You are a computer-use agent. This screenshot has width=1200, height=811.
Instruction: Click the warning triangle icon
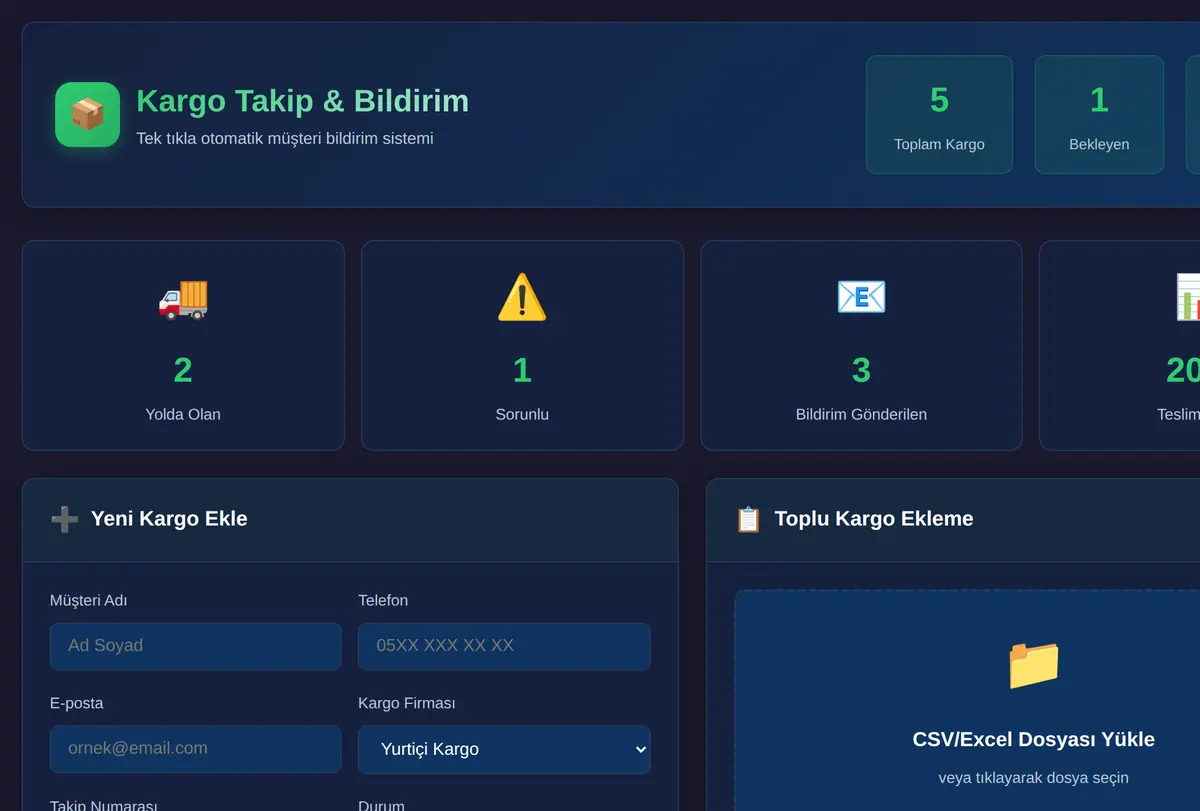click(522, 297)
